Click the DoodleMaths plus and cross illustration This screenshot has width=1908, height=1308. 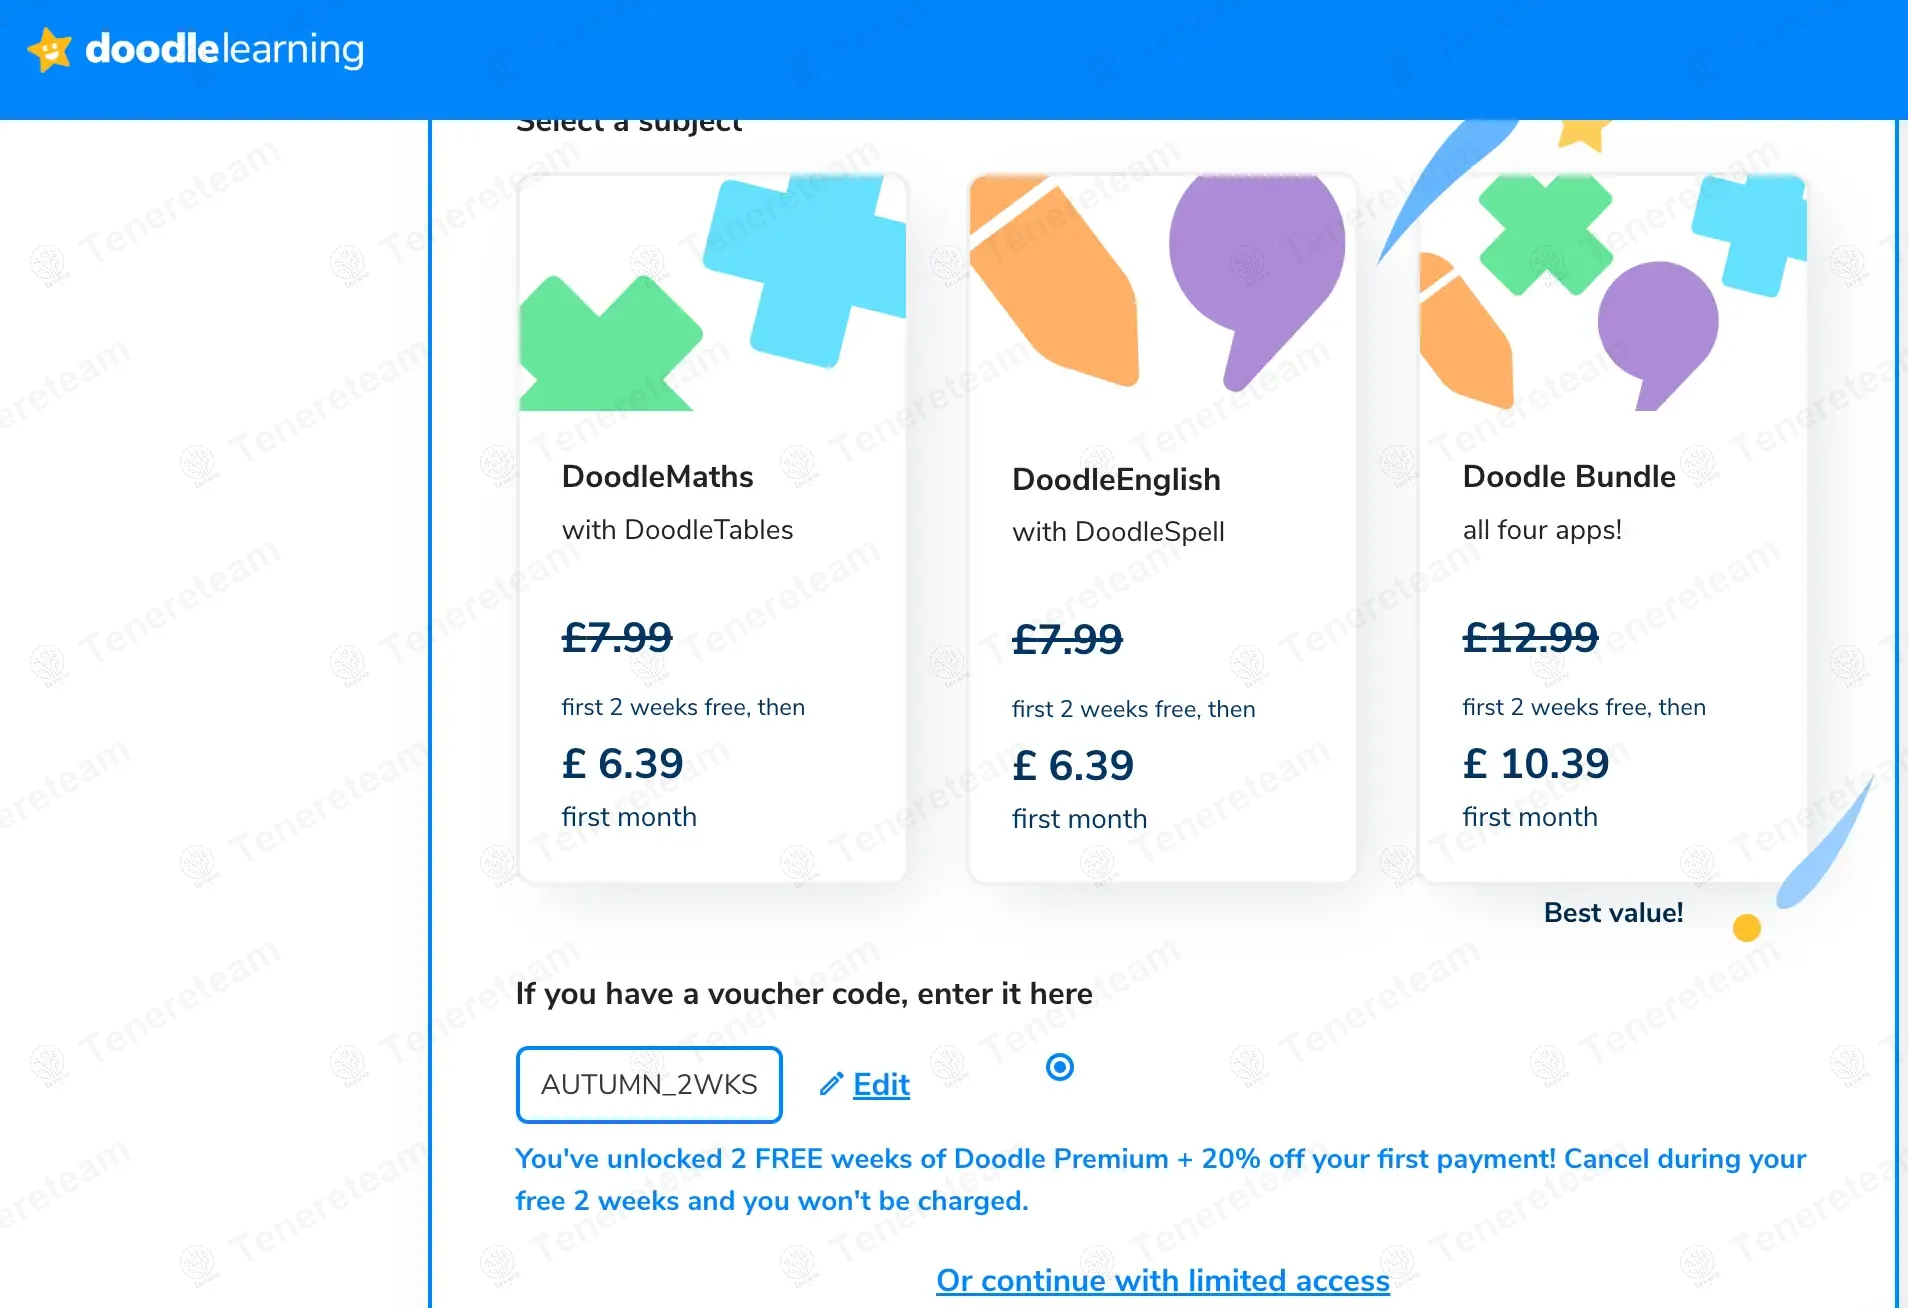tap(712, 294)
